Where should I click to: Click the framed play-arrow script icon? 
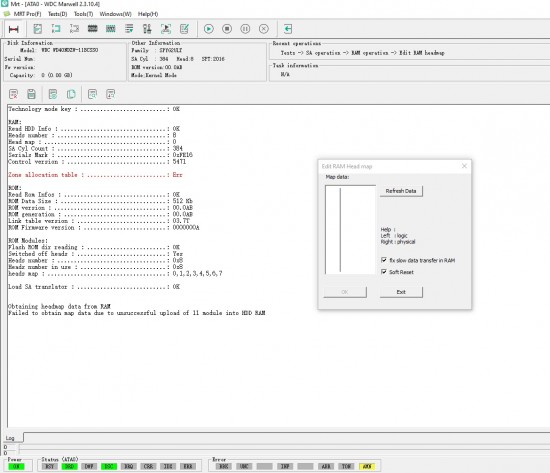(166, 29)
